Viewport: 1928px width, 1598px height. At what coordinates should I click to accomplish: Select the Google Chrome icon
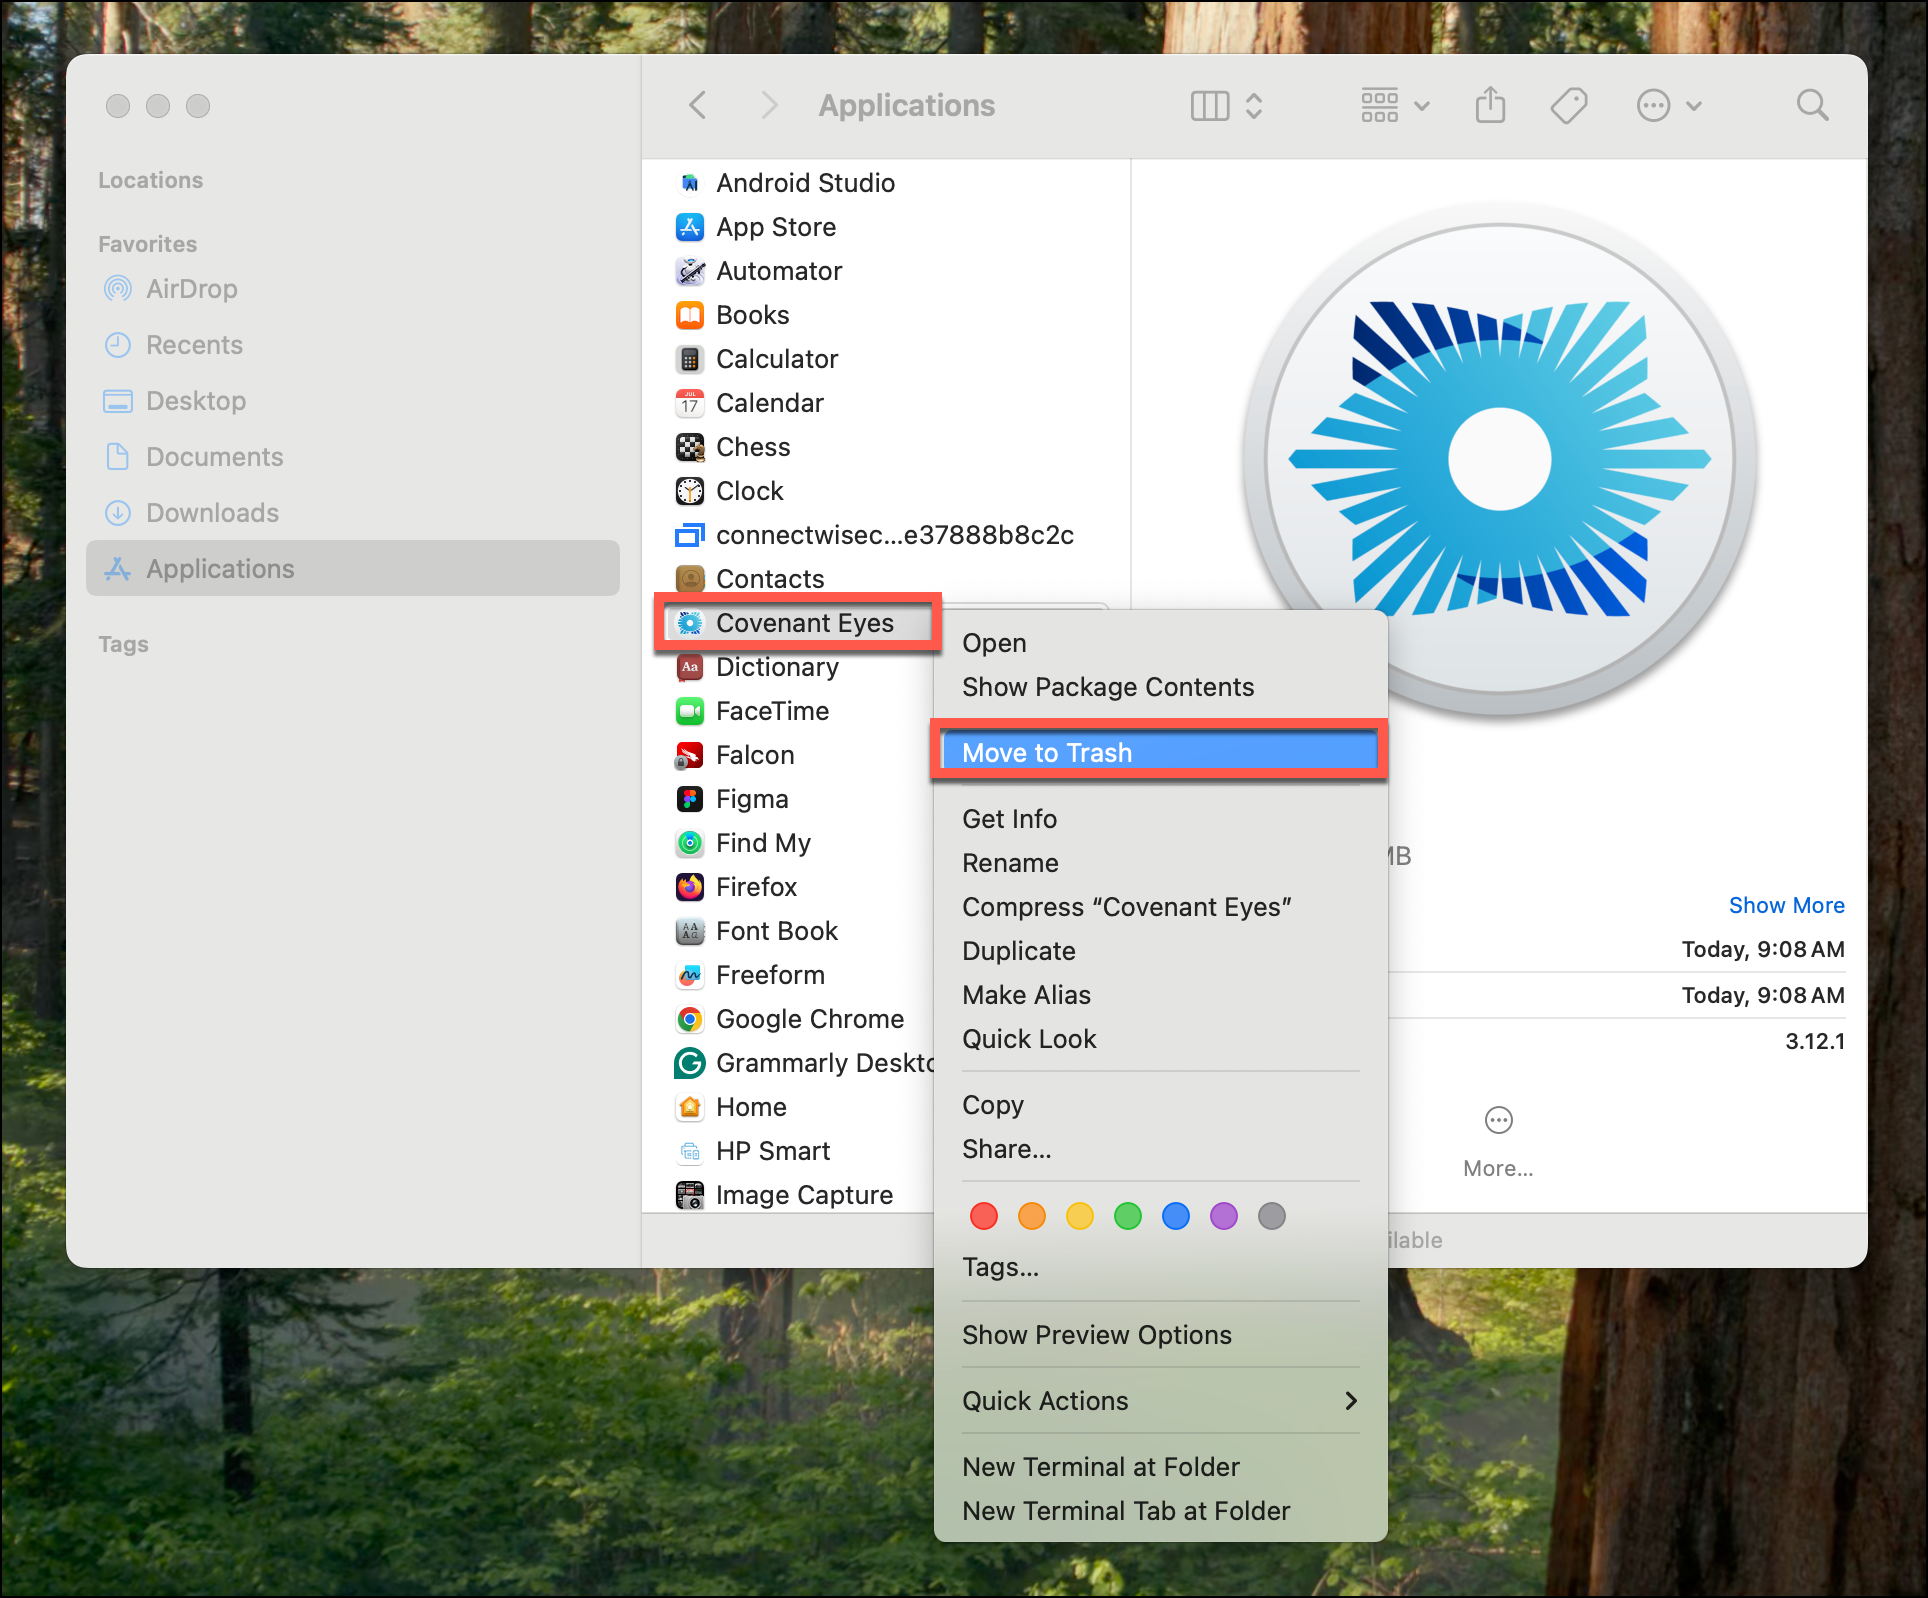[x=690, y=1019]
